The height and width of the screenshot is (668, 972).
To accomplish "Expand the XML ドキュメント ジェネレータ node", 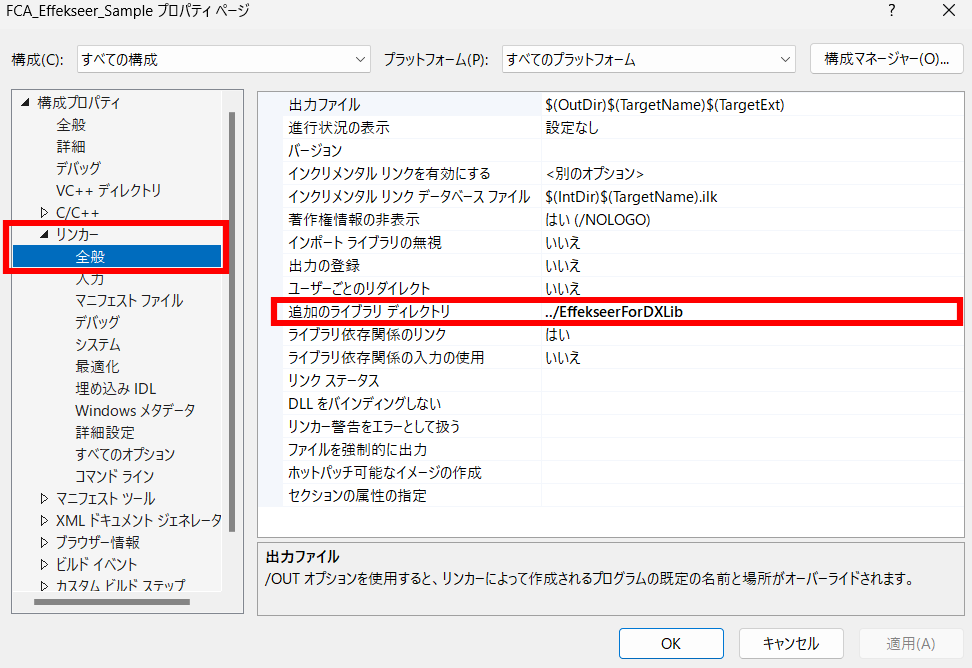I will pyautogui.click(x=43, y=519).
